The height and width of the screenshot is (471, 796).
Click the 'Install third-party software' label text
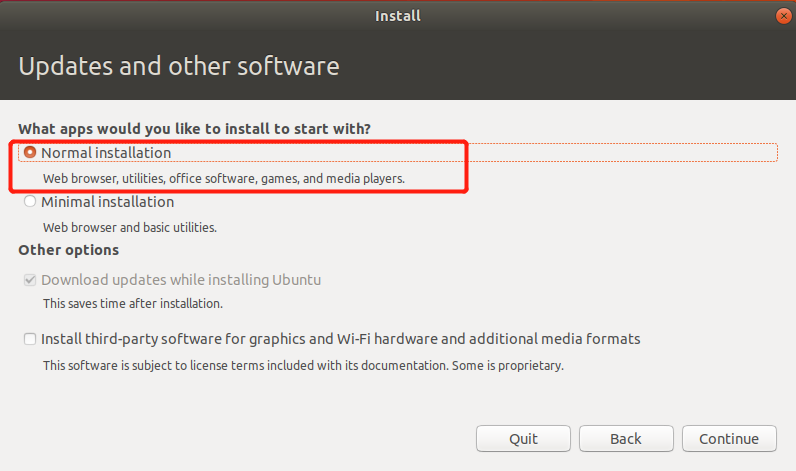point(340,339)
